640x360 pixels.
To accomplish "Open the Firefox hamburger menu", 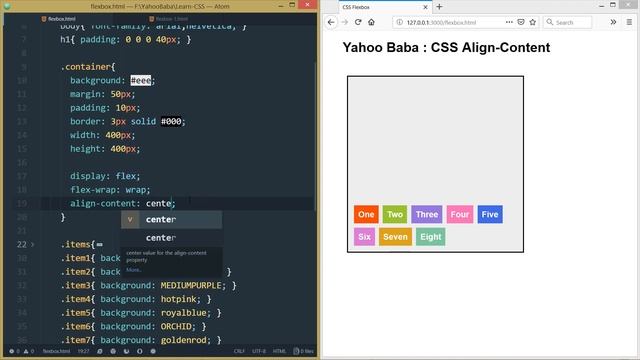I will click(629, 22).
